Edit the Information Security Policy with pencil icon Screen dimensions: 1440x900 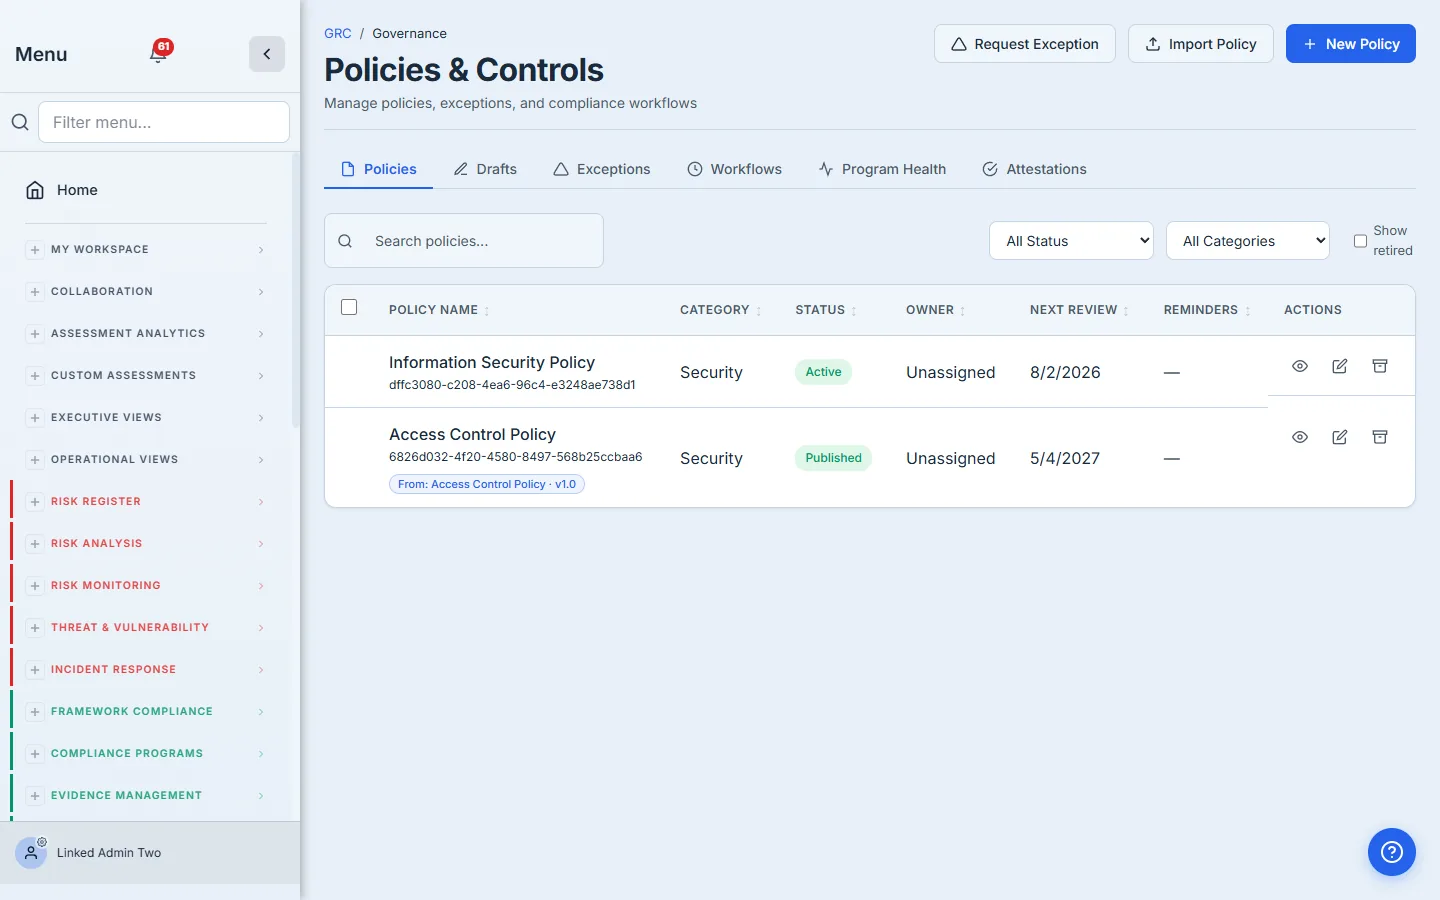pyautogui.click(x=1340, y=366)
